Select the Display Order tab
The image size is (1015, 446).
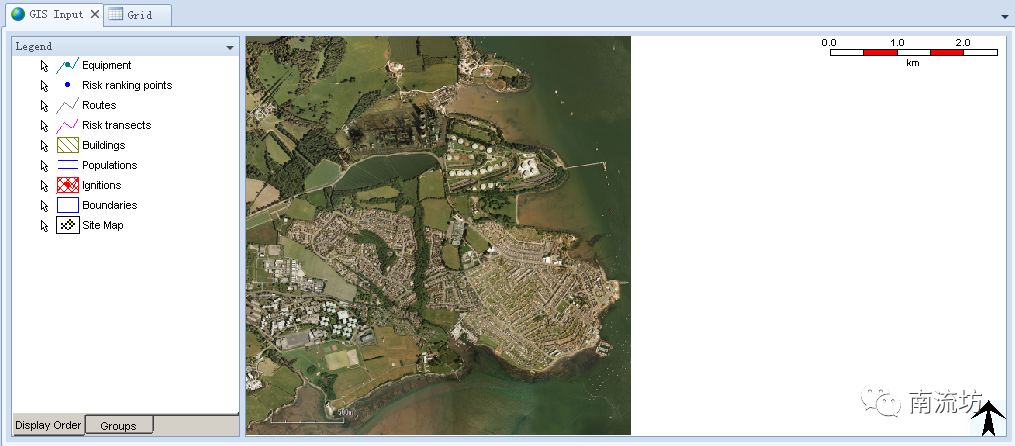point(48,426)
